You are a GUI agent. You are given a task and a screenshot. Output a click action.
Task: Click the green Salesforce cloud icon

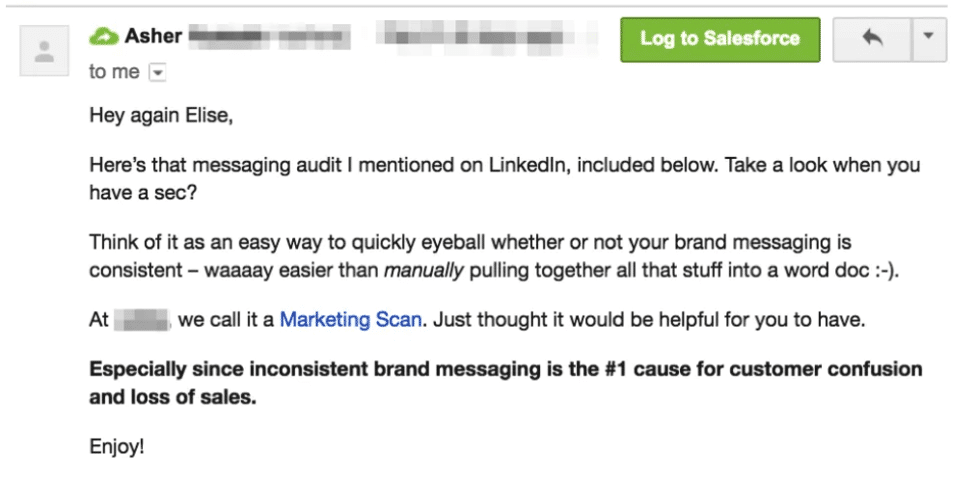(103, 37)
